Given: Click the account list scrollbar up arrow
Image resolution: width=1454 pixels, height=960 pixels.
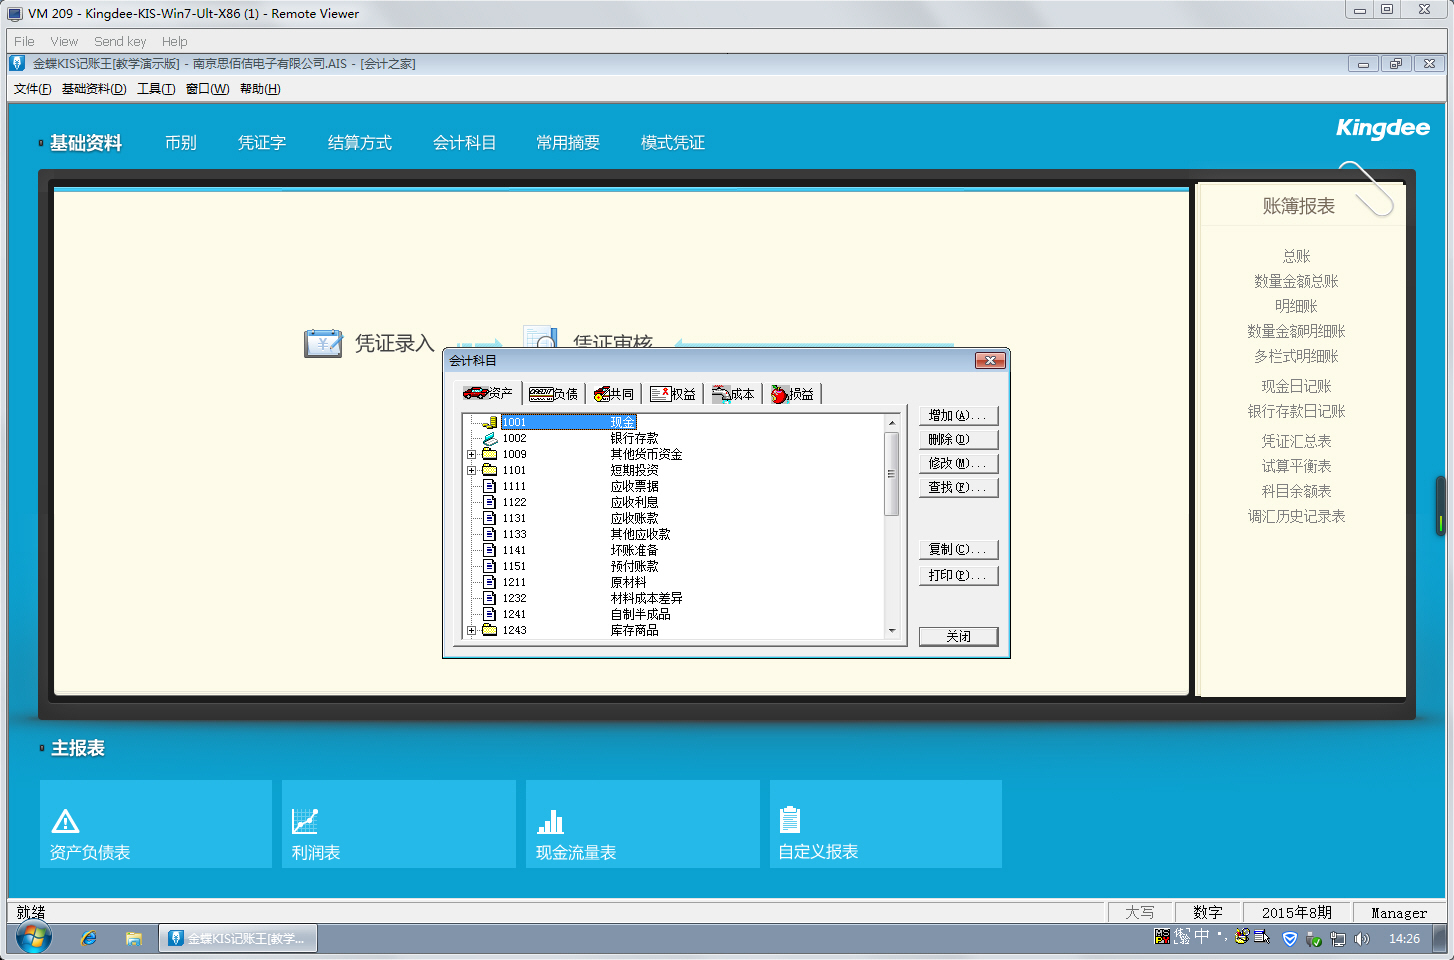Looking at the screenshot, I should [892, 423].
